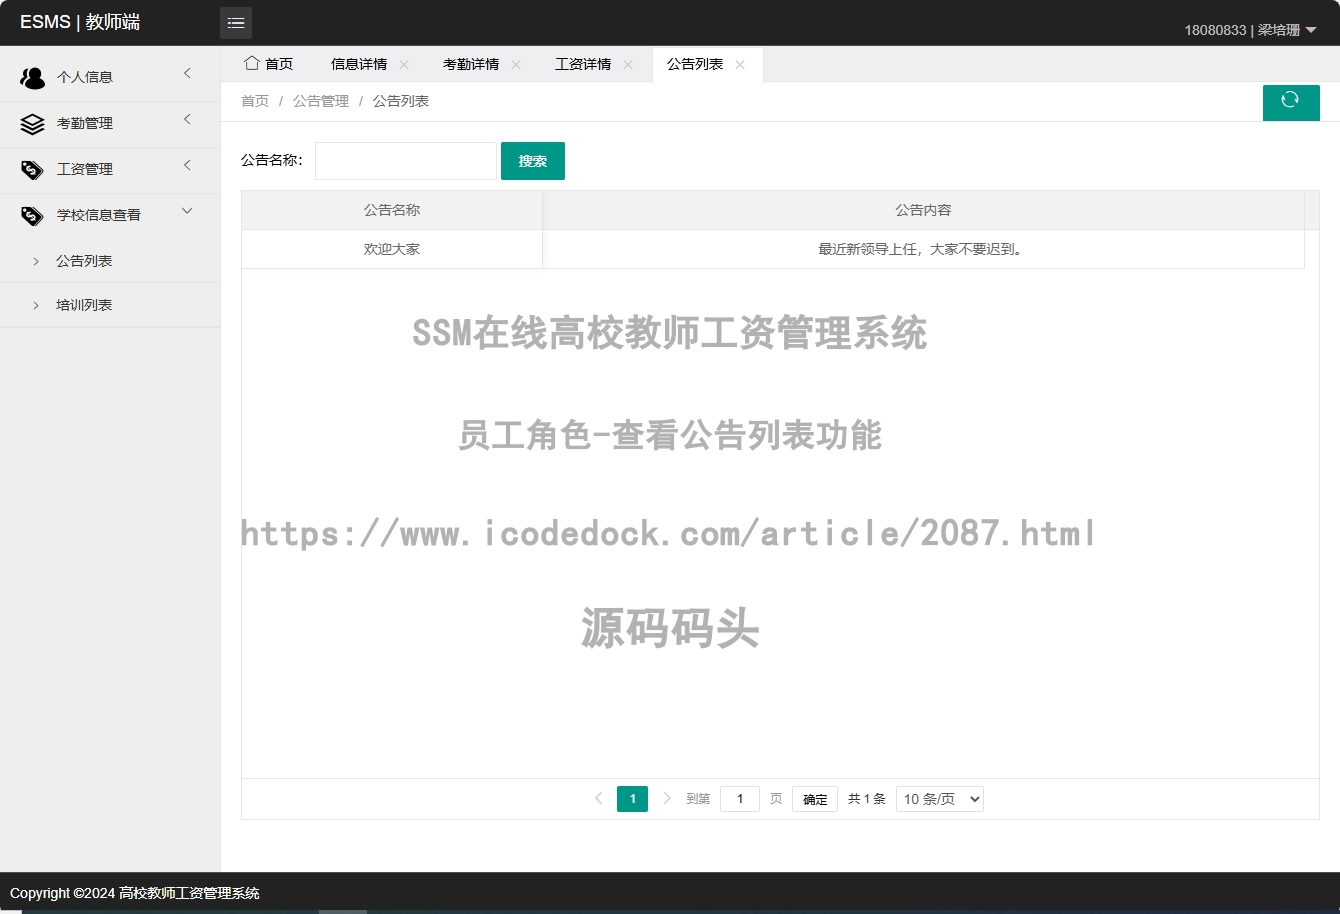Image resolution: width=1340 pixels, height=914 pixels.
Task: Expand the 工资管理 menu chevron
Action: (x=187, y=165)
